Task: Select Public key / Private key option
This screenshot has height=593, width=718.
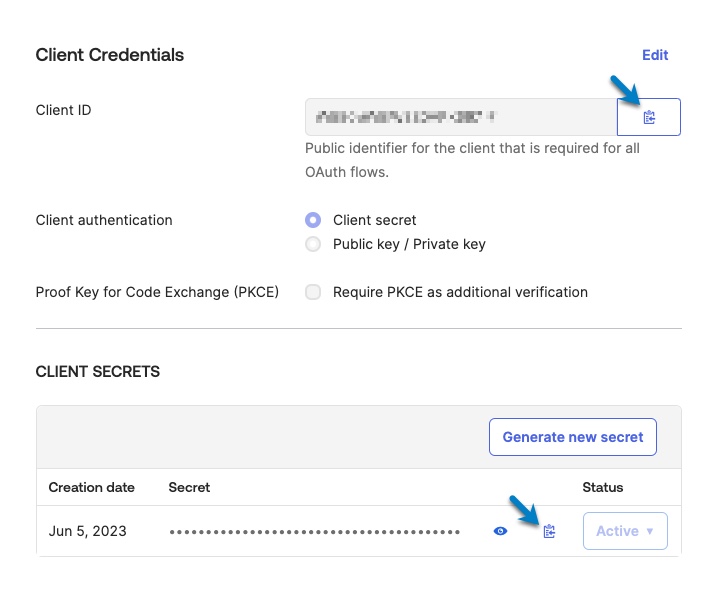Action: 313,244
